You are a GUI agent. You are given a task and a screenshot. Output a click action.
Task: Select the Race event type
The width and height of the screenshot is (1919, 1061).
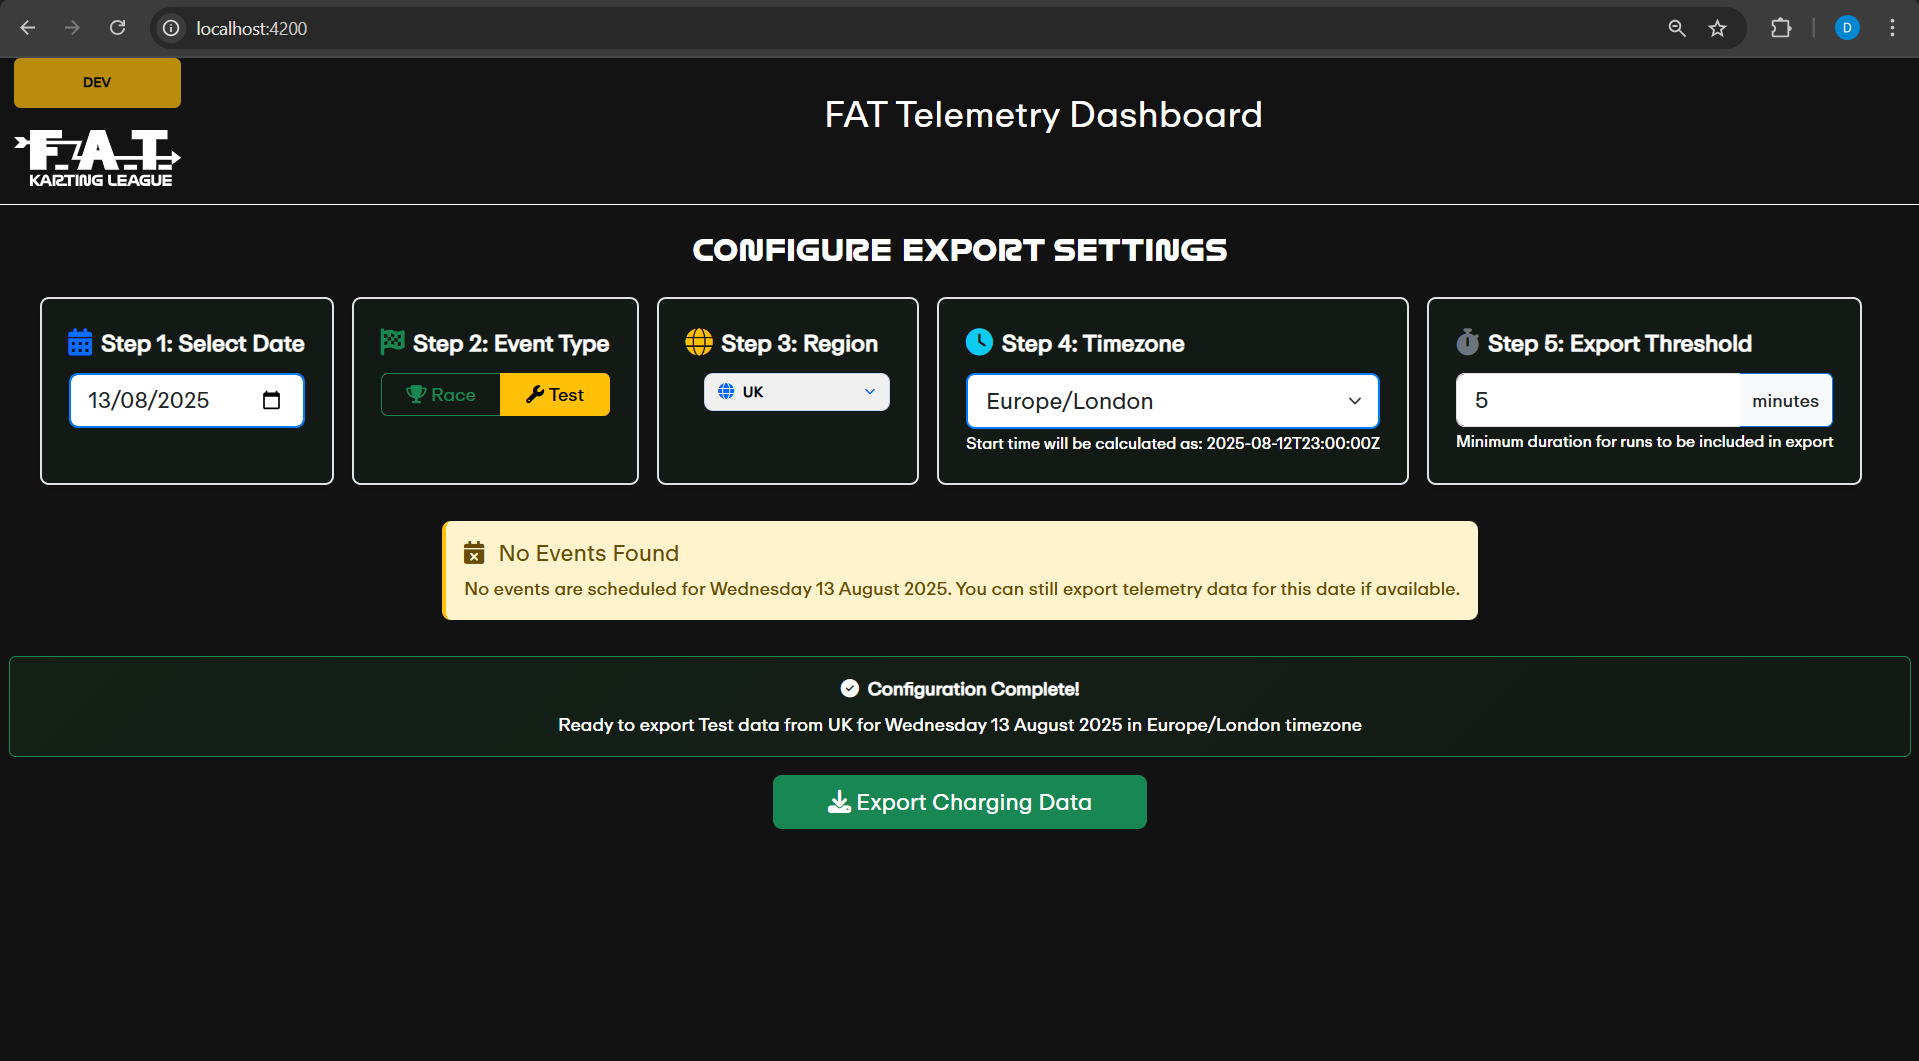pyautogui.click(x=441, y=394)
